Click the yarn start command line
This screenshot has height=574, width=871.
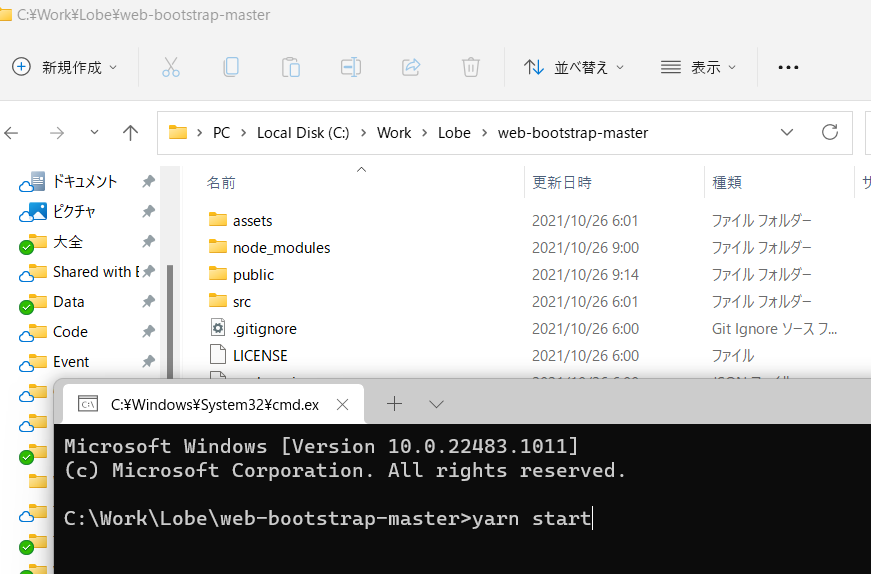pyautogui.click(x=328, y=518)
